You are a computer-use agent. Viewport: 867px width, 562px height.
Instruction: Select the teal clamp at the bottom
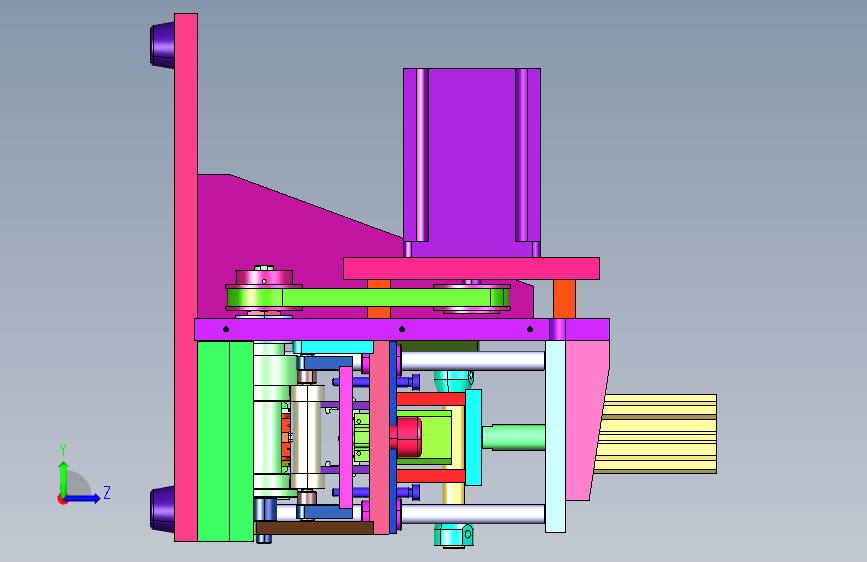(453, 535)
